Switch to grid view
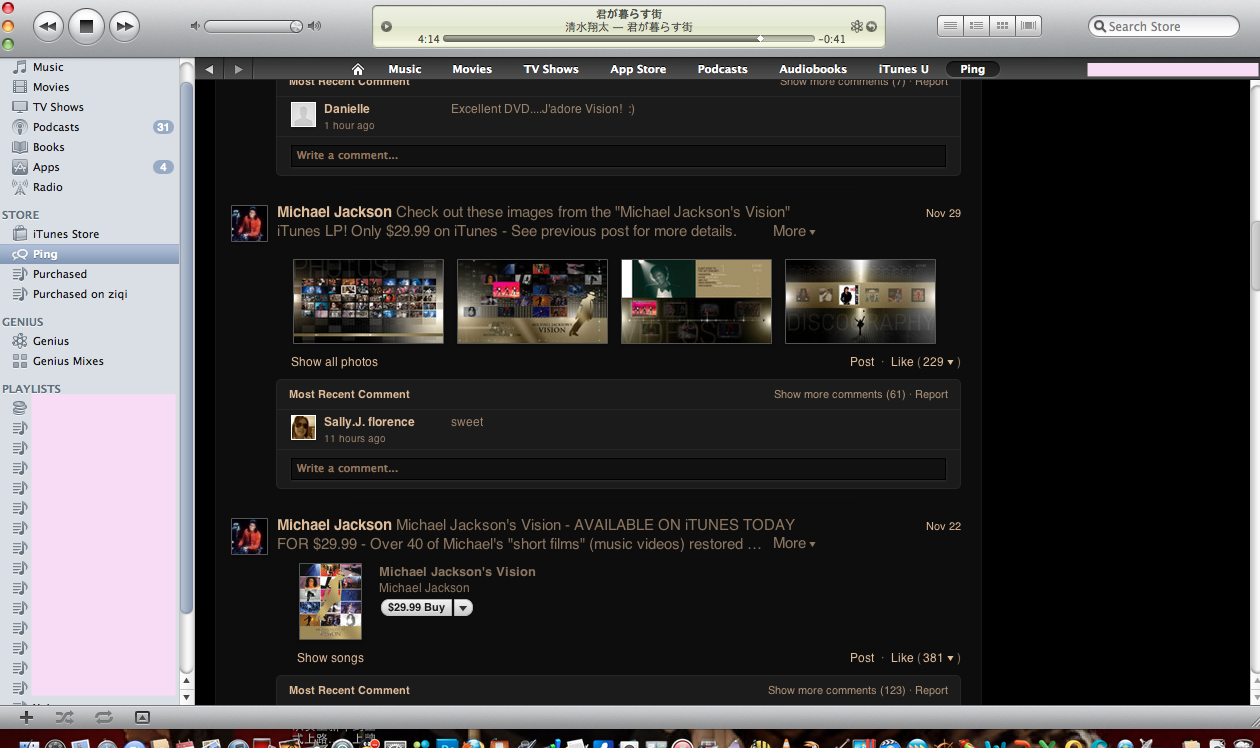This screenshot has width=1260, height=748. (1003, 26)
